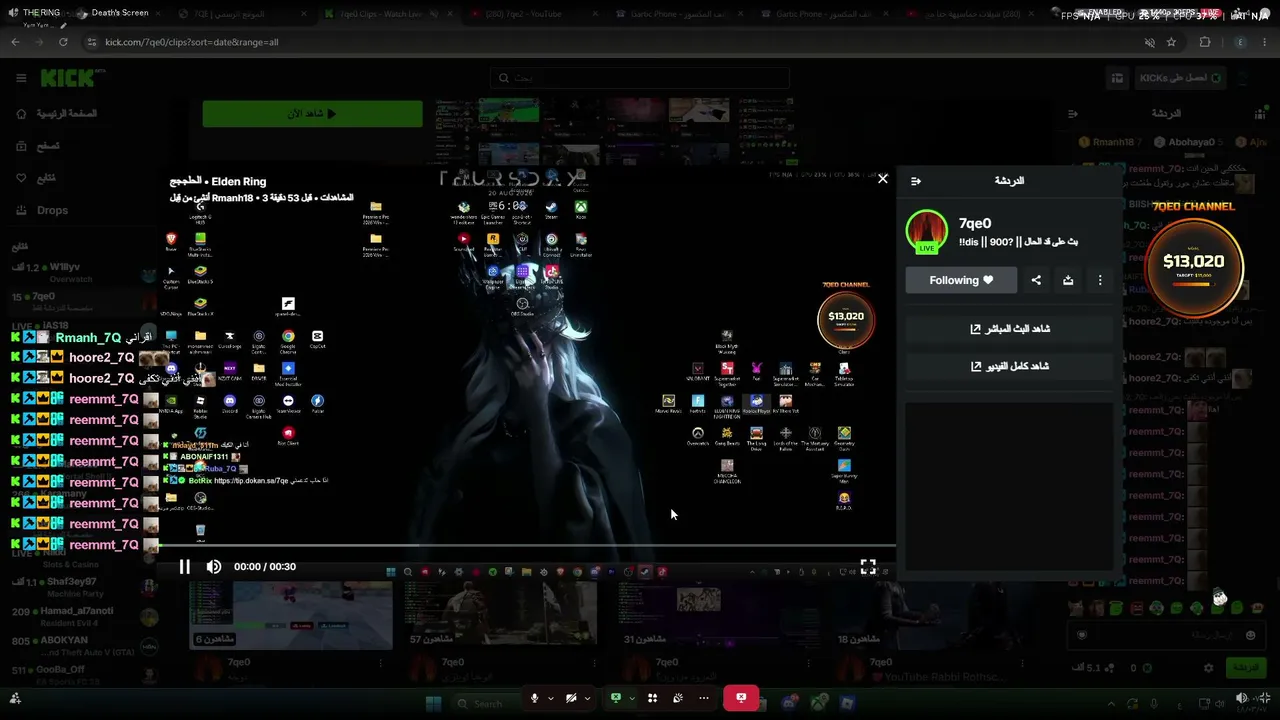
Task: Expand screen share options arrow
Action: (x=631, y=698)
